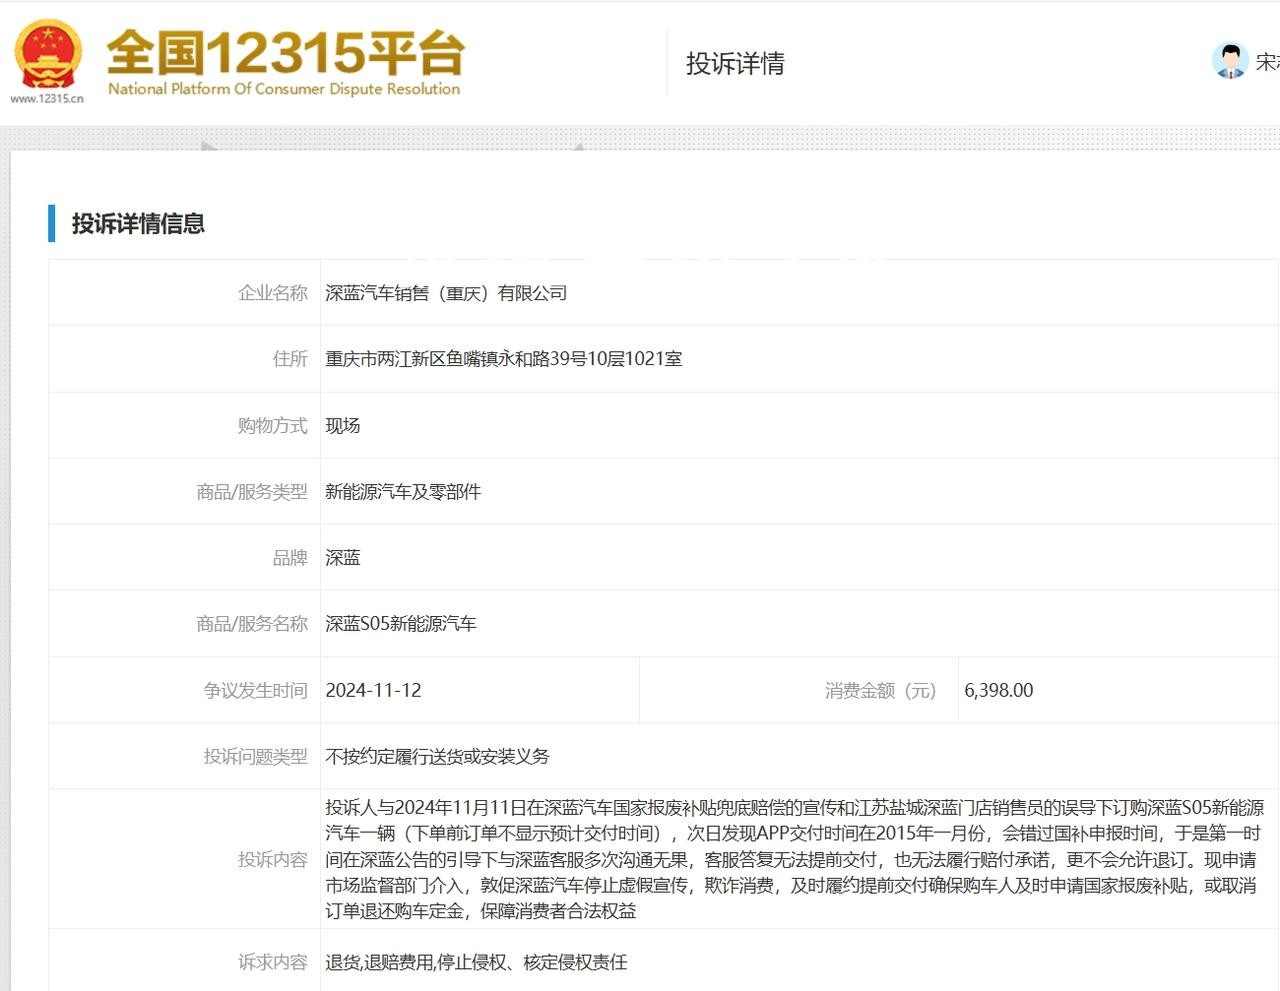Viewport: 1280px width, 991px height.
Task: Click the 购物方式 field label
Action: 273,426
